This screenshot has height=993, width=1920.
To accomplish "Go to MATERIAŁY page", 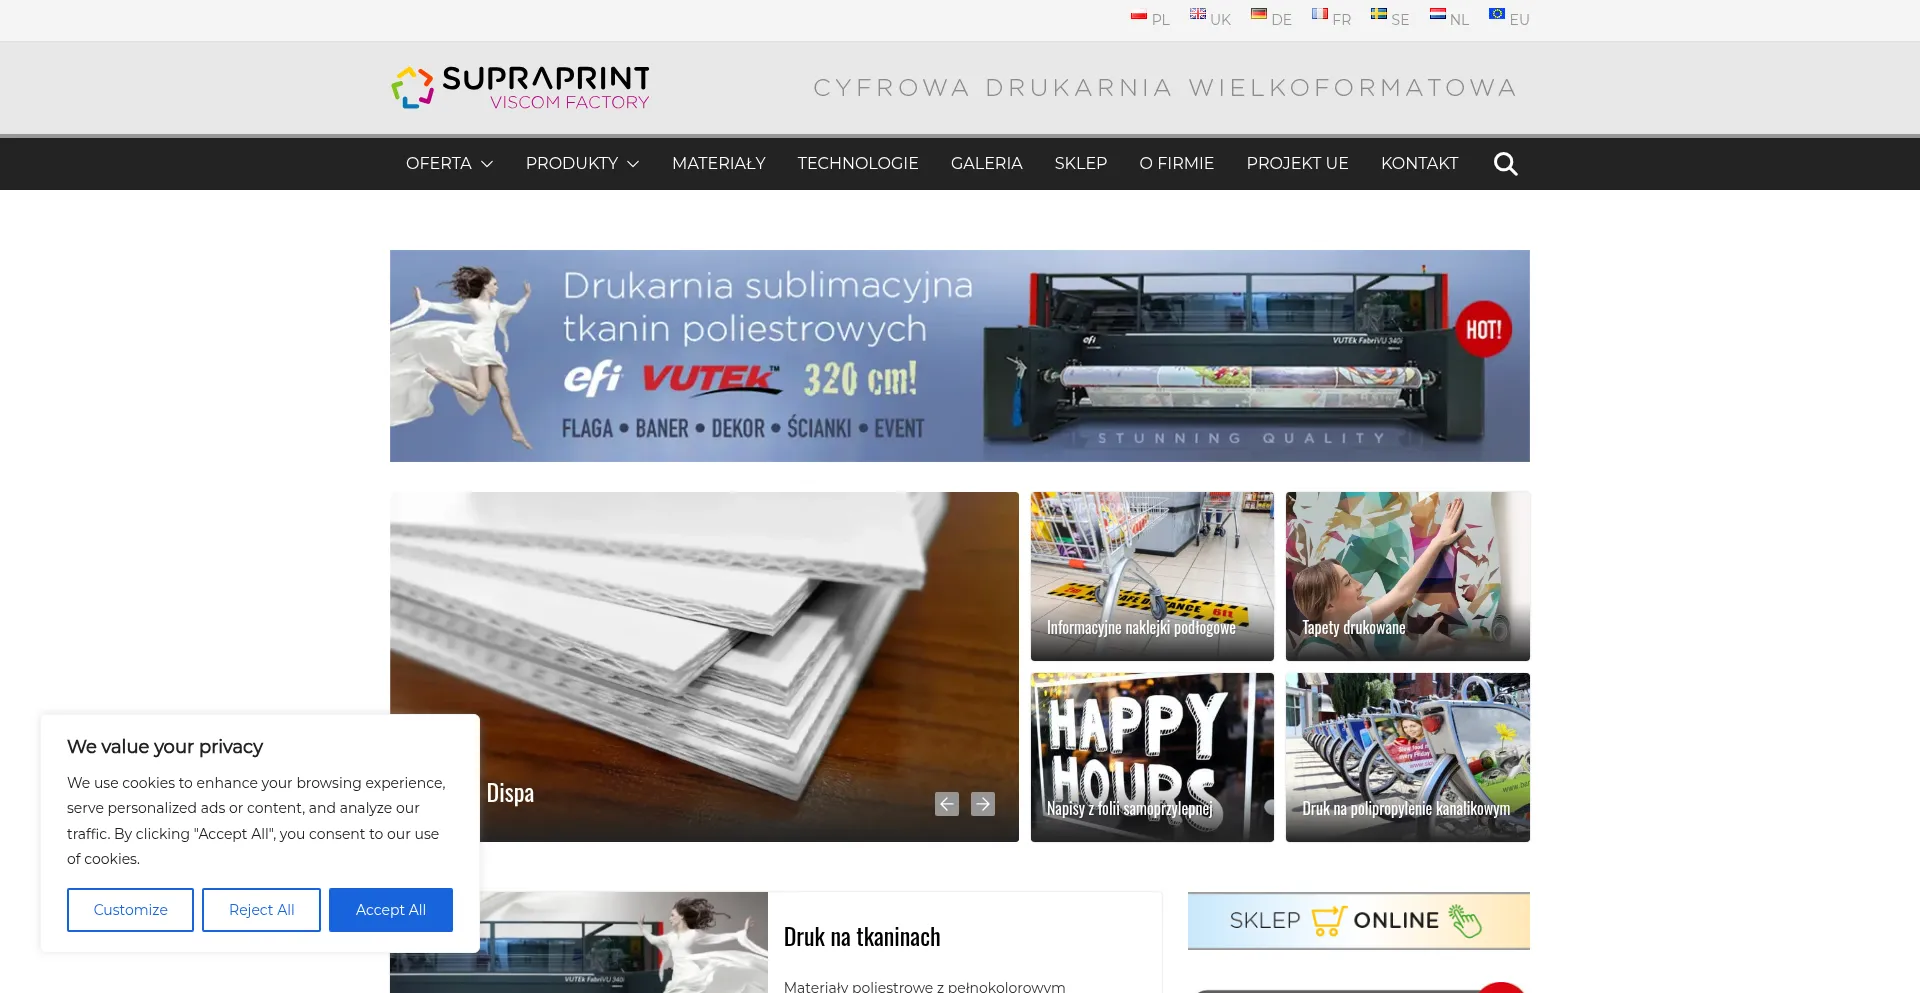I will click(719, 164).
